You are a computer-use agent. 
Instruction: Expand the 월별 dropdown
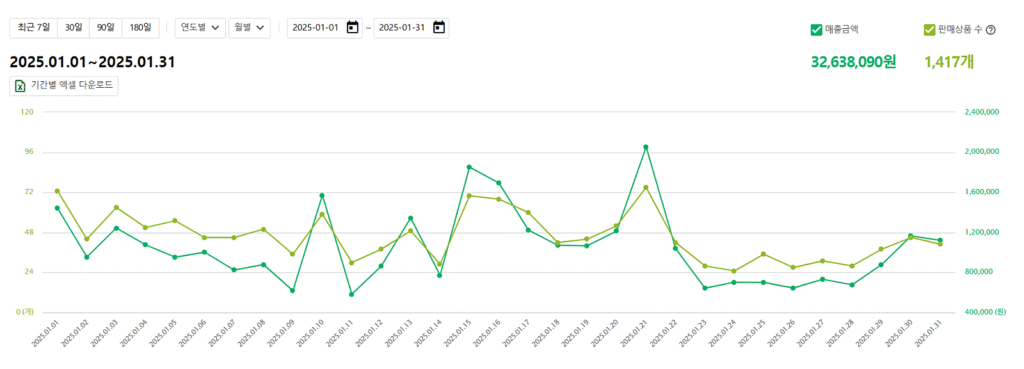[249, 27]
